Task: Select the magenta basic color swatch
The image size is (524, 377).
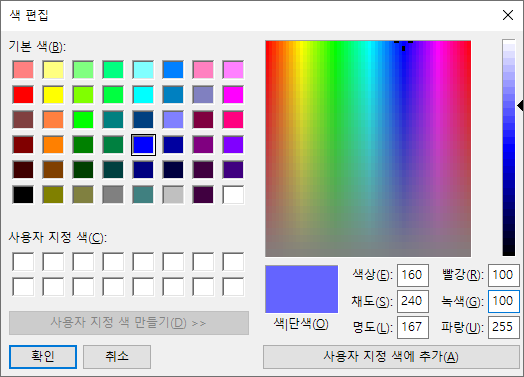Action: coord(233,95)
